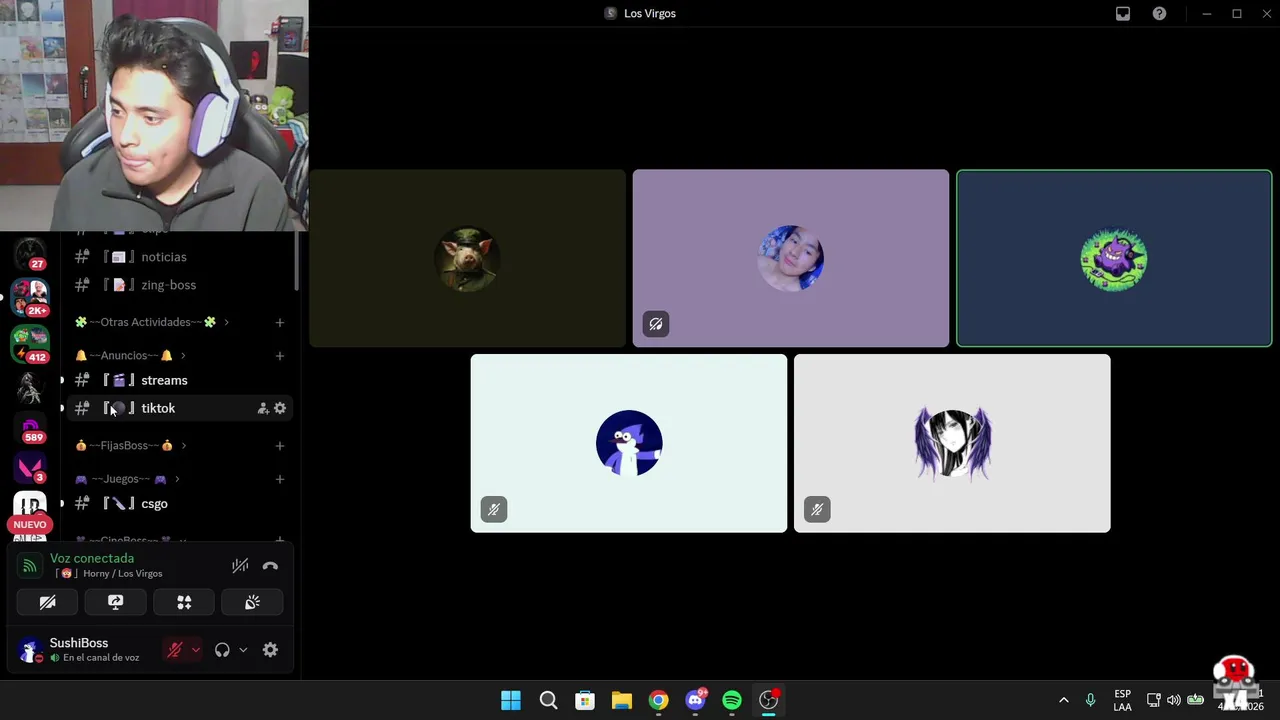The height and width of the screenshot is (720, 1280).
Task: Open File Explorer from taskbar
Action: pyautogui.click(x=622, y=700)
